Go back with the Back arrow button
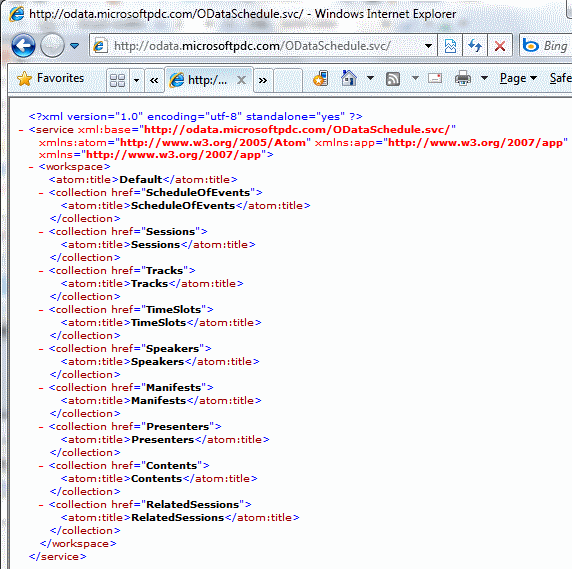Viewport: 572px width, 569px height. [23, 46]
